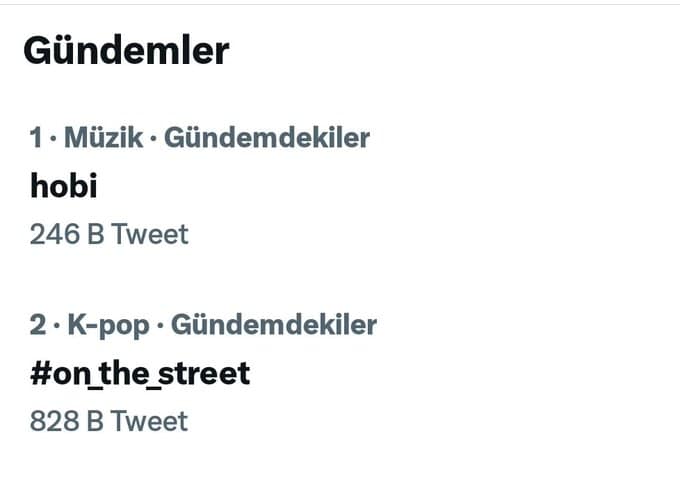Click Gündemdekiler label above hobi
The width and height of the screenshot is (680, 477).
tap(266, 138)
